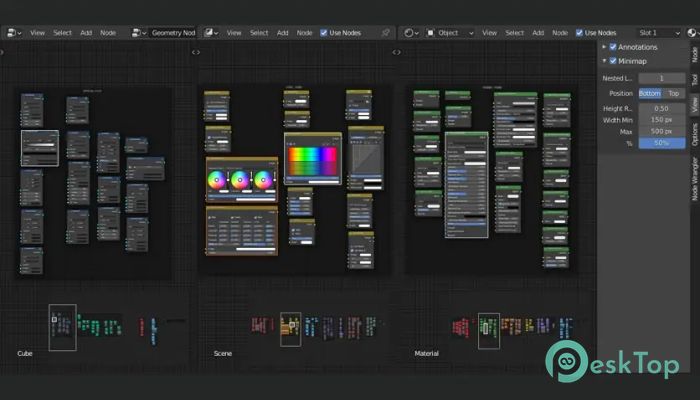The height and width of the screenshot is (400, 700).
Task: Select the Color Correction table node
Action: click(242, 231)
